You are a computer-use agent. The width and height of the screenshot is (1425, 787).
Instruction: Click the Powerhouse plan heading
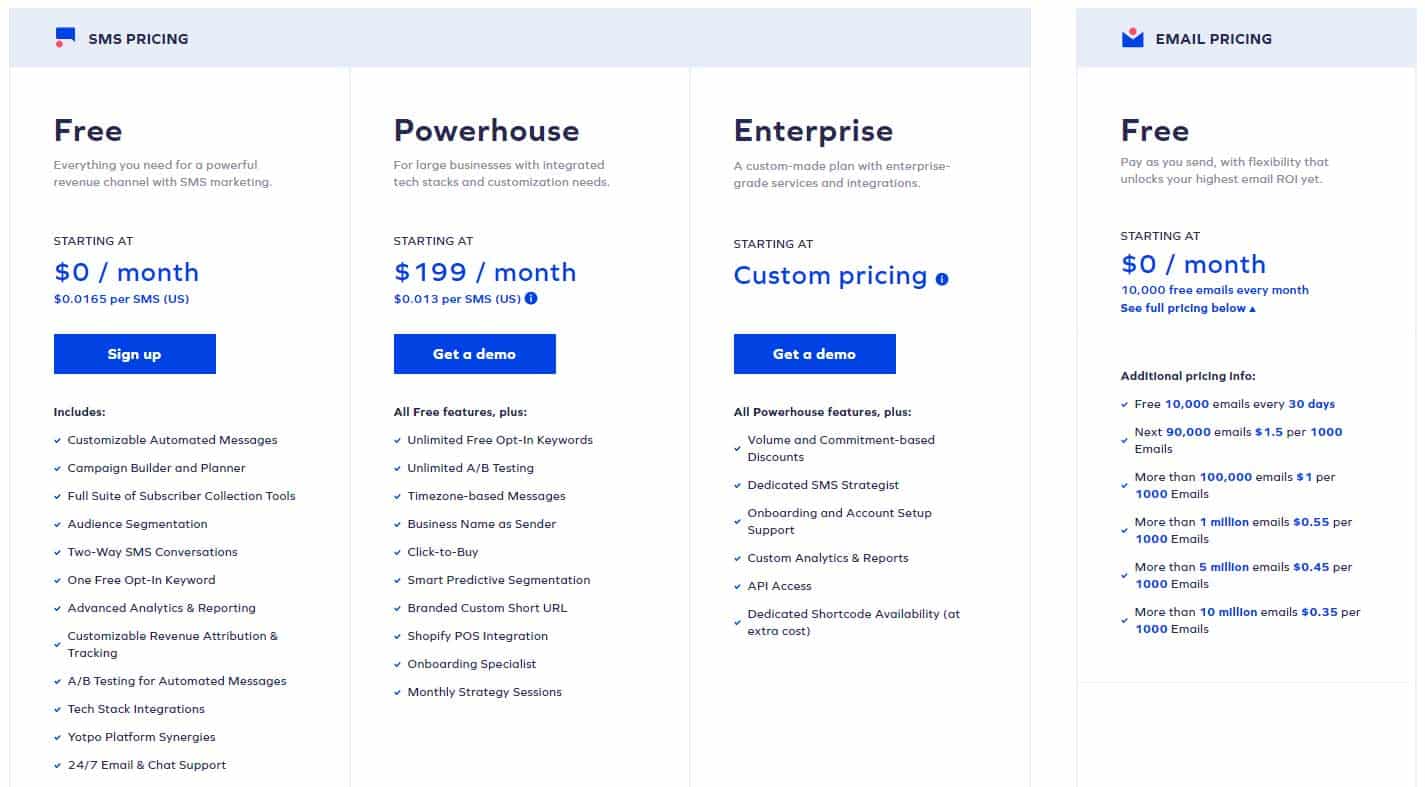[486, 130]
